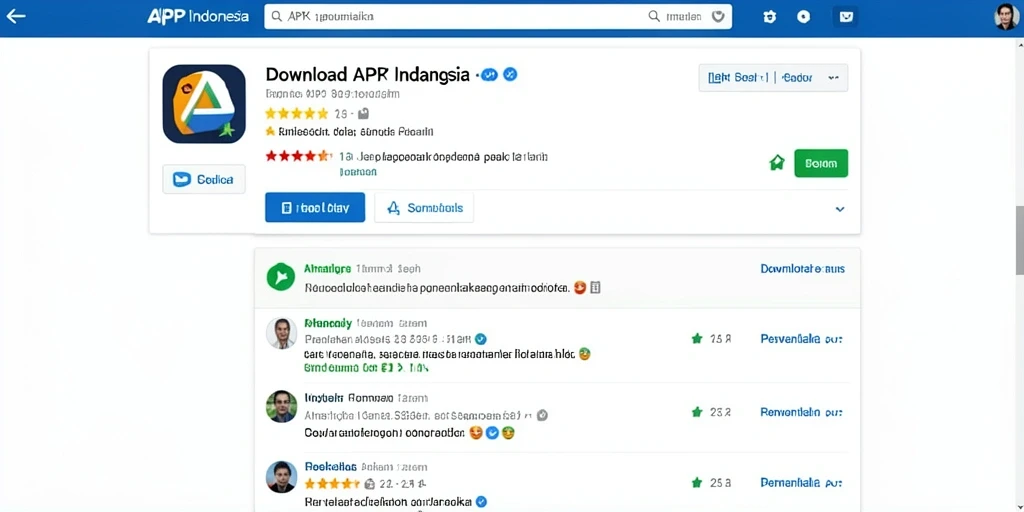
Task: Click the green star beside 23.2 in Inybalis row
Action: 697,412
